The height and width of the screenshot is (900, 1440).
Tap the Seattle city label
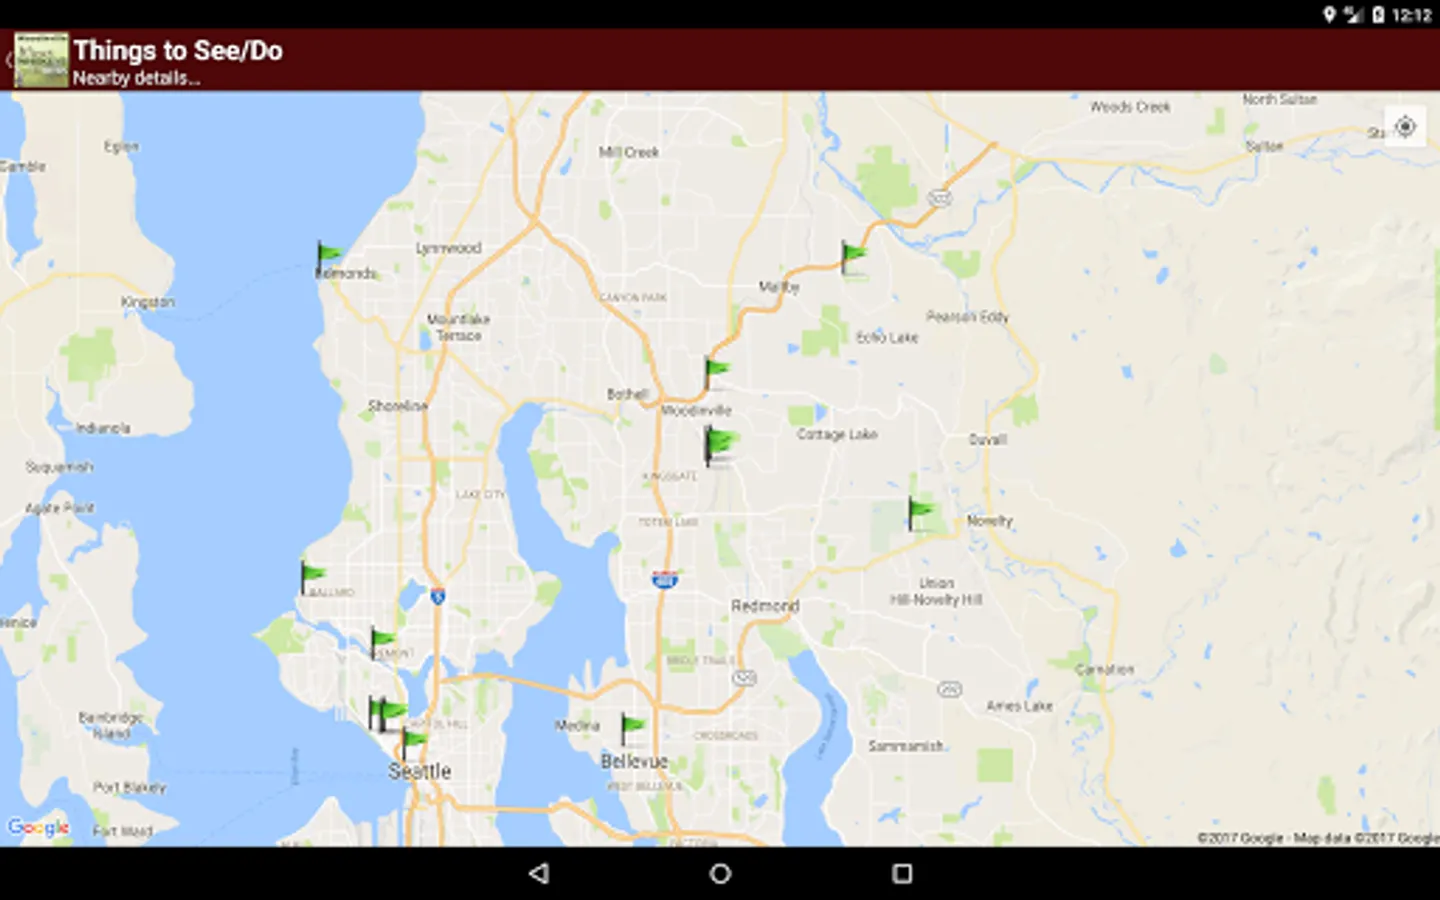tap(420, 772)
